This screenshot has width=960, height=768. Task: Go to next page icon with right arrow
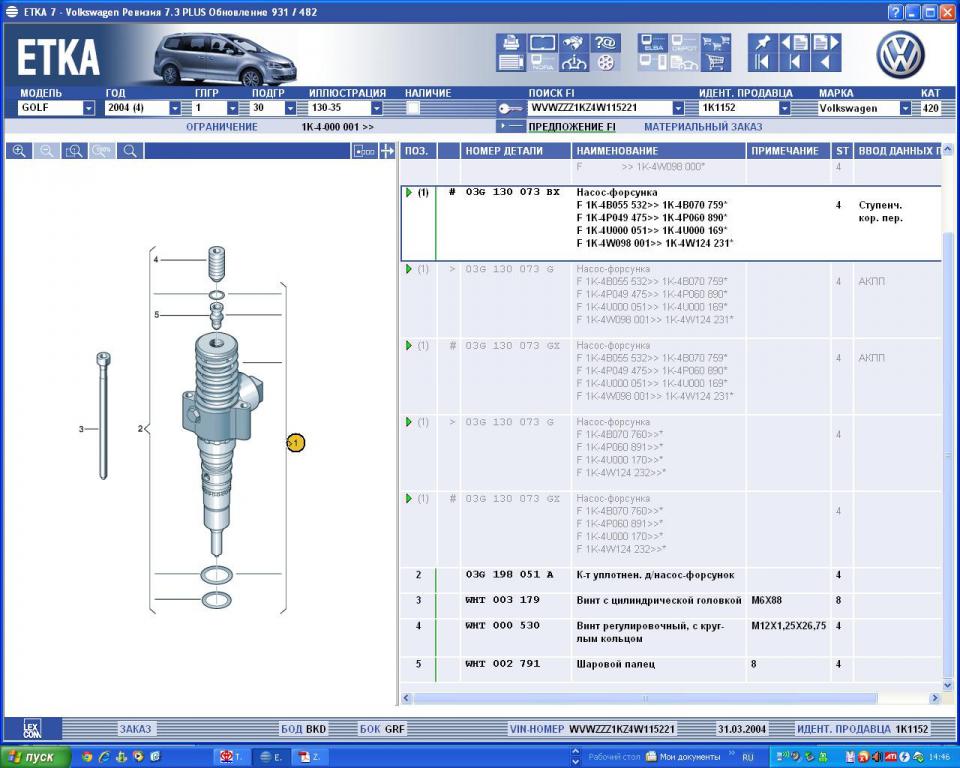(825, 42)
